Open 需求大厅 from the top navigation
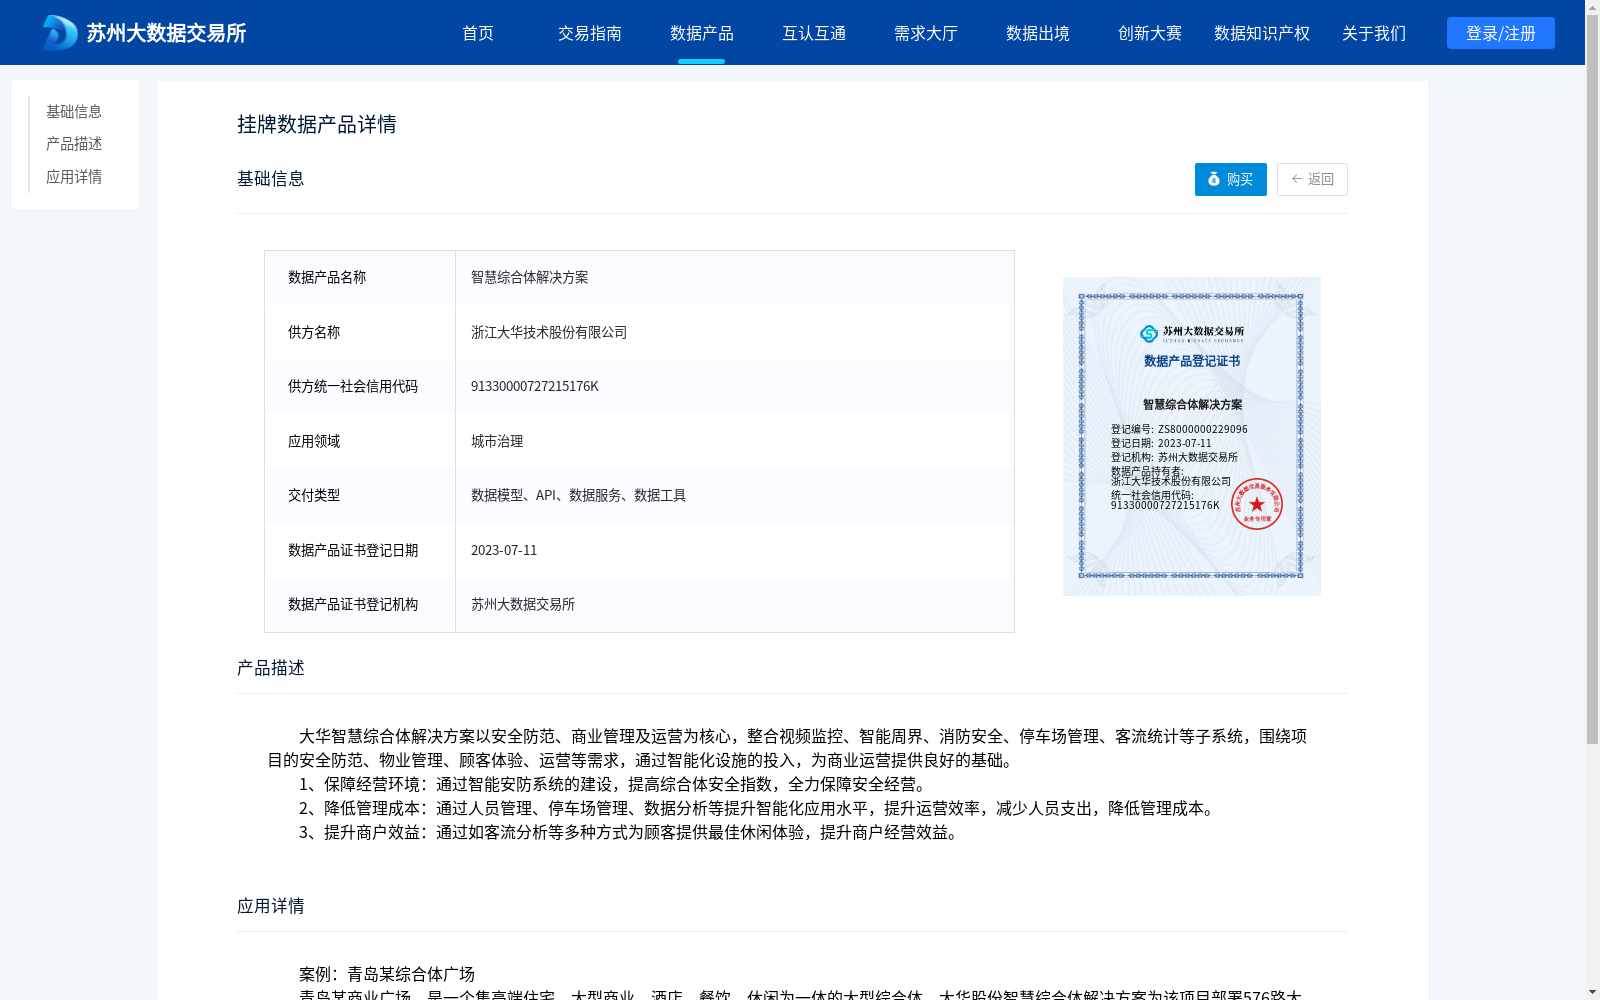The image size is (1600, 1000). click(x=926, y=33)
